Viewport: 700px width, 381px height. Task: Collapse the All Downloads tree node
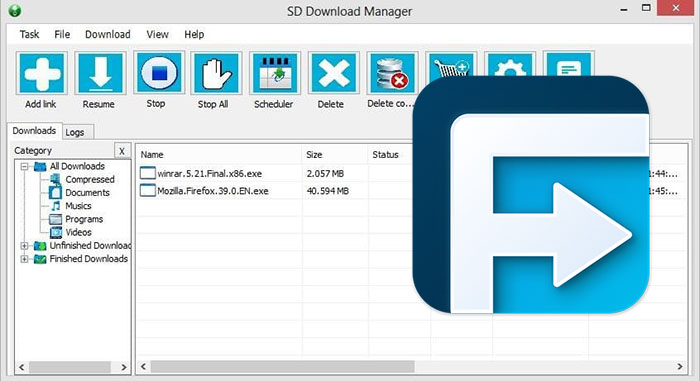click(x=25, y=167)
